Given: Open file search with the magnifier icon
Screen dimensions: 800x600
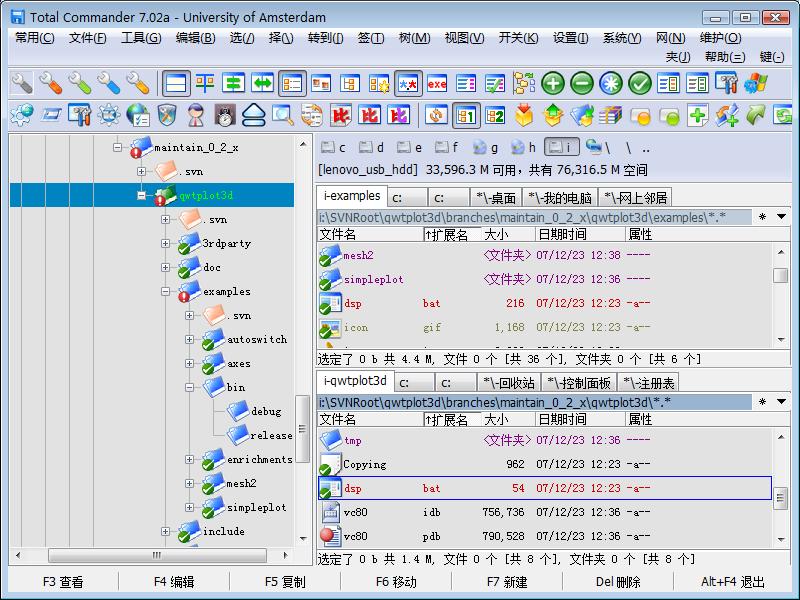Looking at the screenshot, I should [283, 115].
